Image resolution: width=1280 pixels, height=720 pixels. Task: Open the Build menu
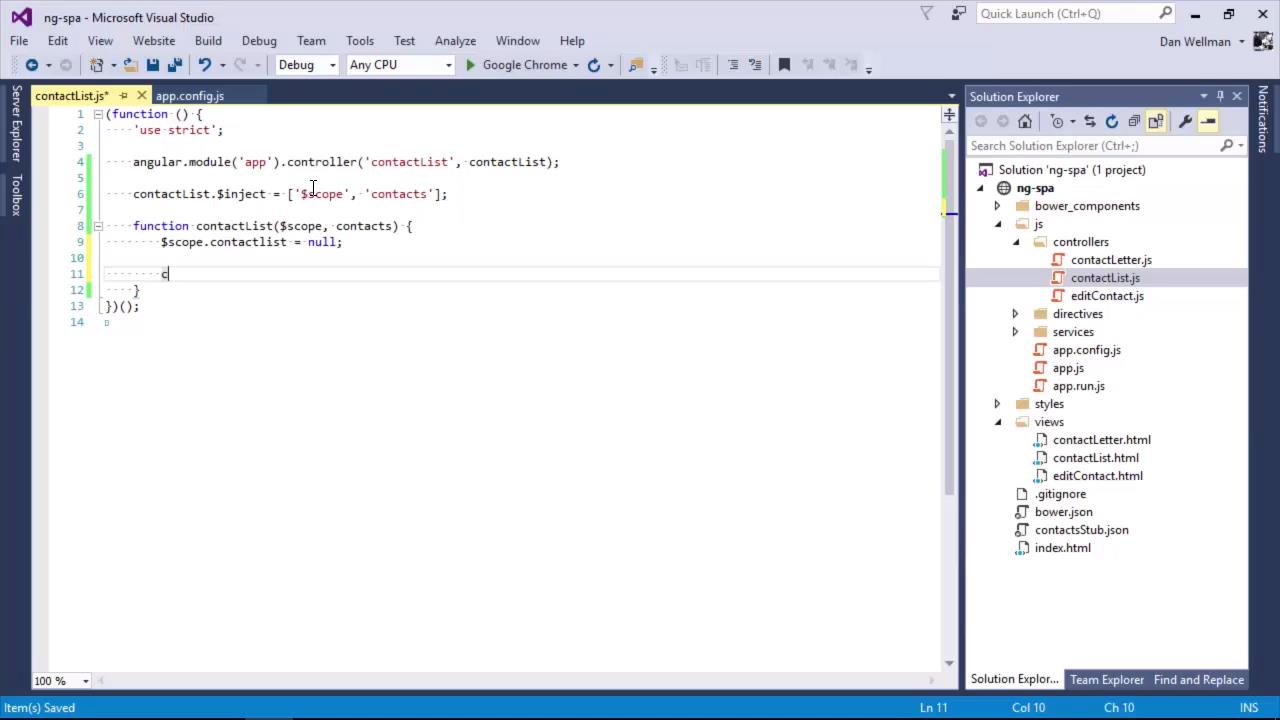click(x=208, y=41)
